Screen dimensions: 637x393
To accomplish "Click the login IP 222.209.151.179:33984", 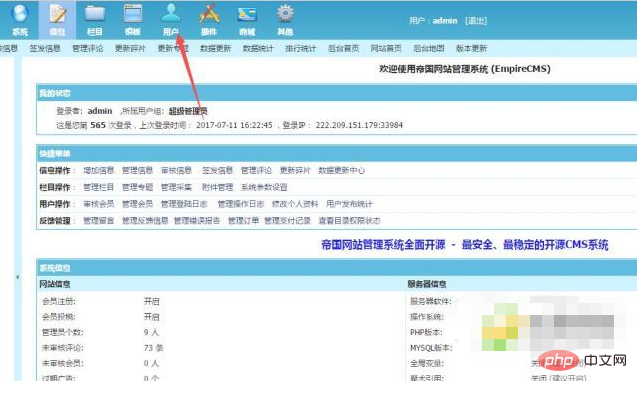I will pos(359,125).
